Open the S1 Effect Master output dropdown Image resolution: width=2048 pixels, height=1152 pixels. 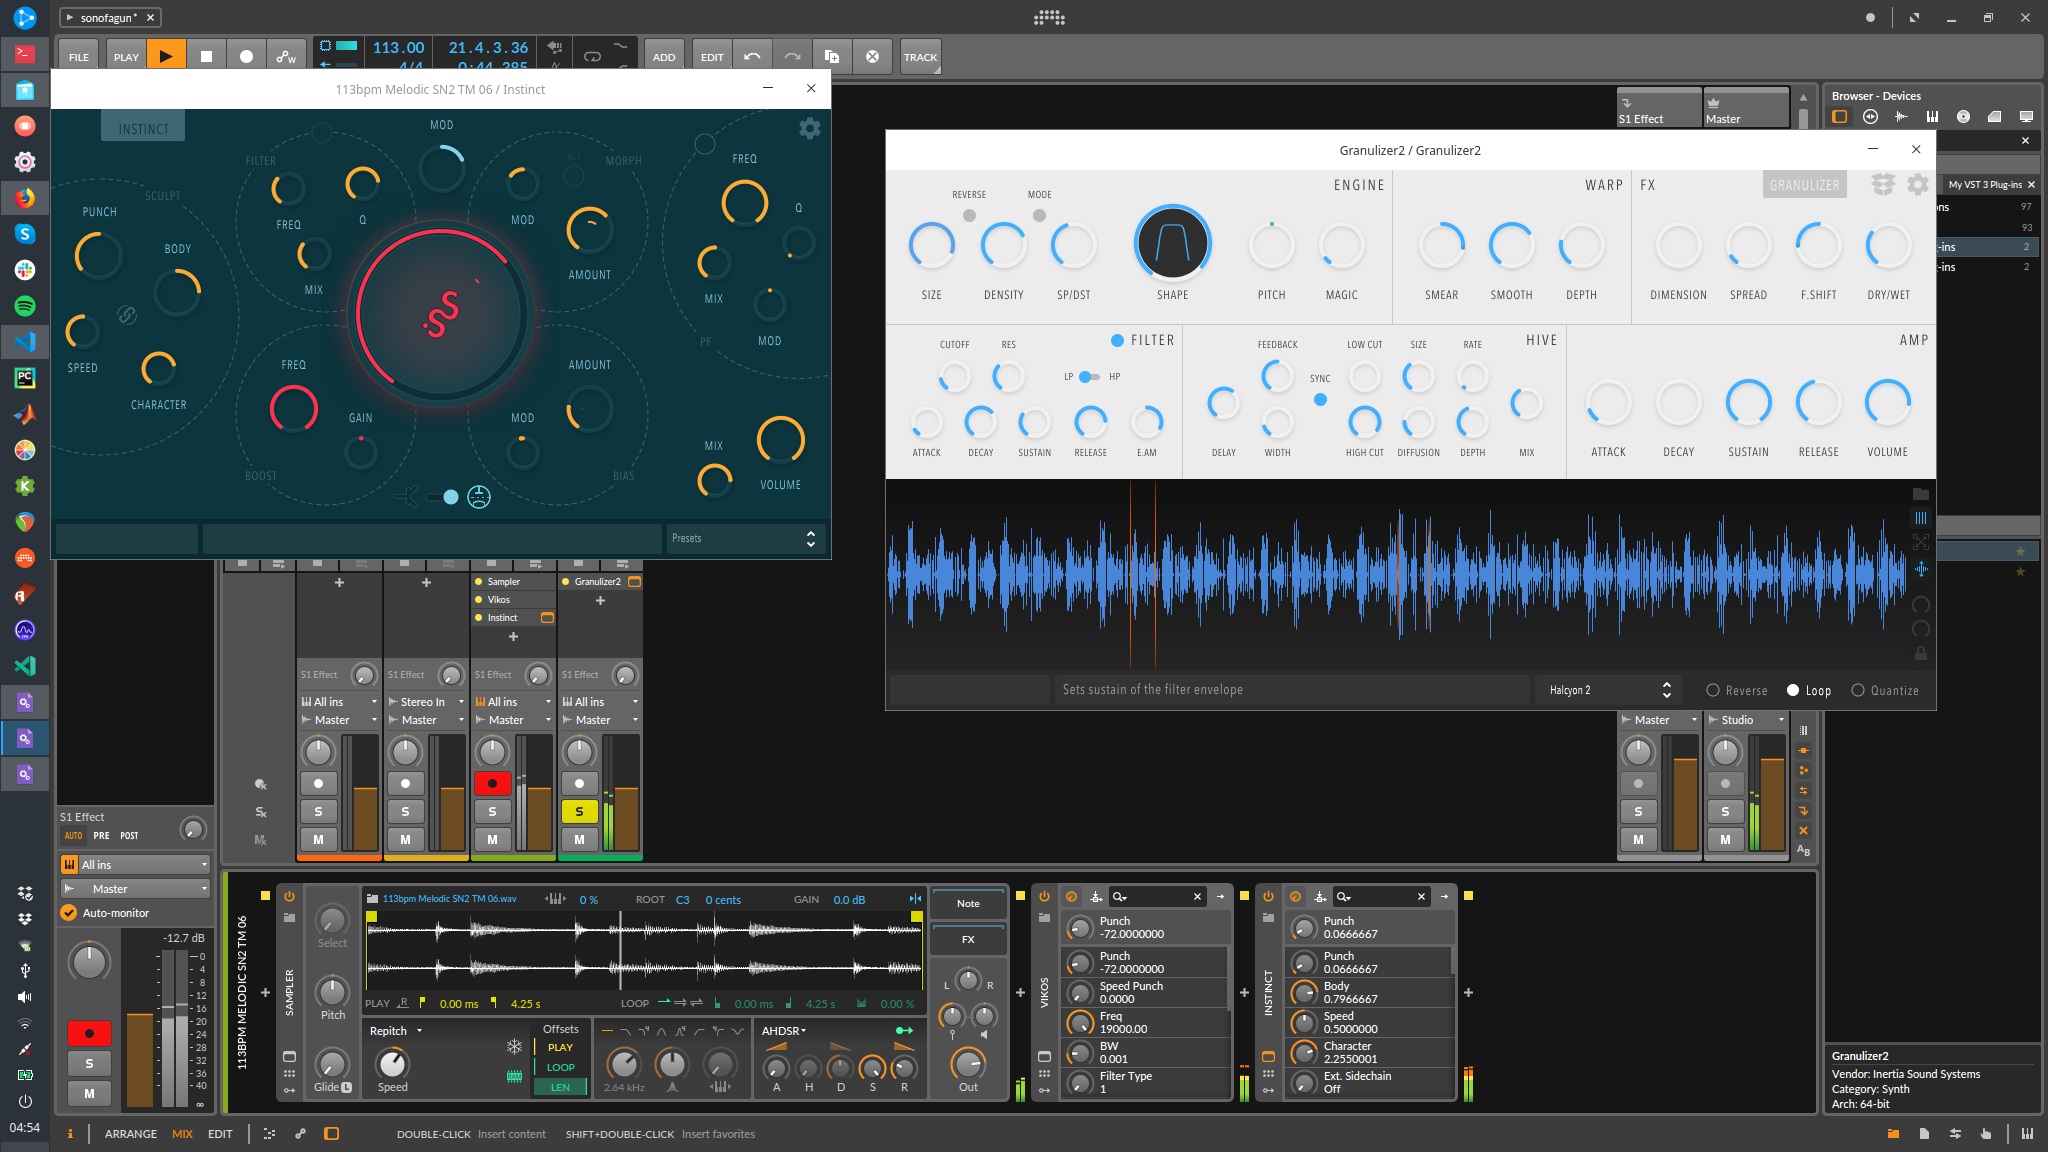(x=136, y=889)
